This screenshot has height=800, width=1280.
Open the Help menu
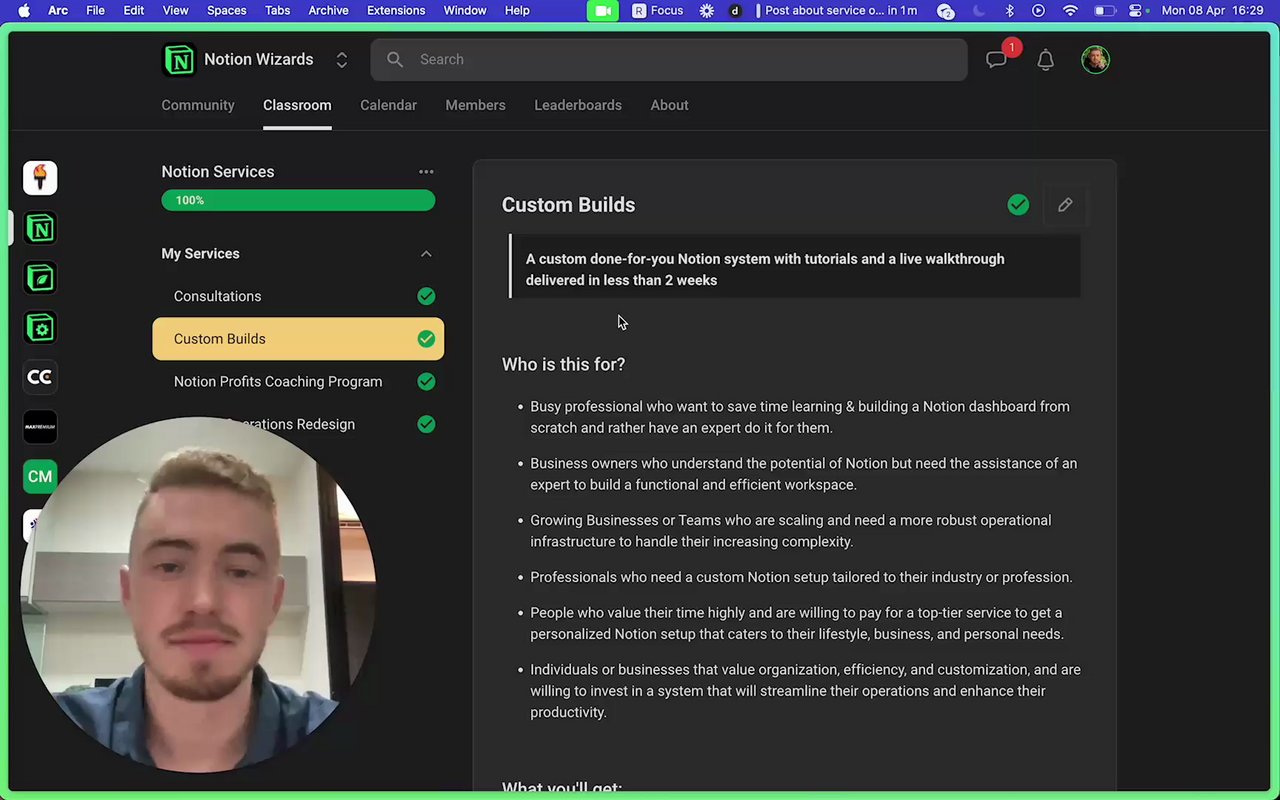click(x=517, y=11)
